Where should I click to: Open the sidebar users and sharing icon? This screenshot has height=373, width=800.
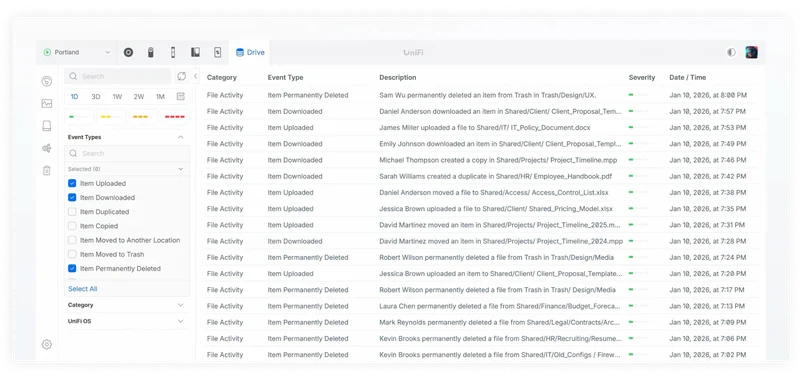coord(47,148)
